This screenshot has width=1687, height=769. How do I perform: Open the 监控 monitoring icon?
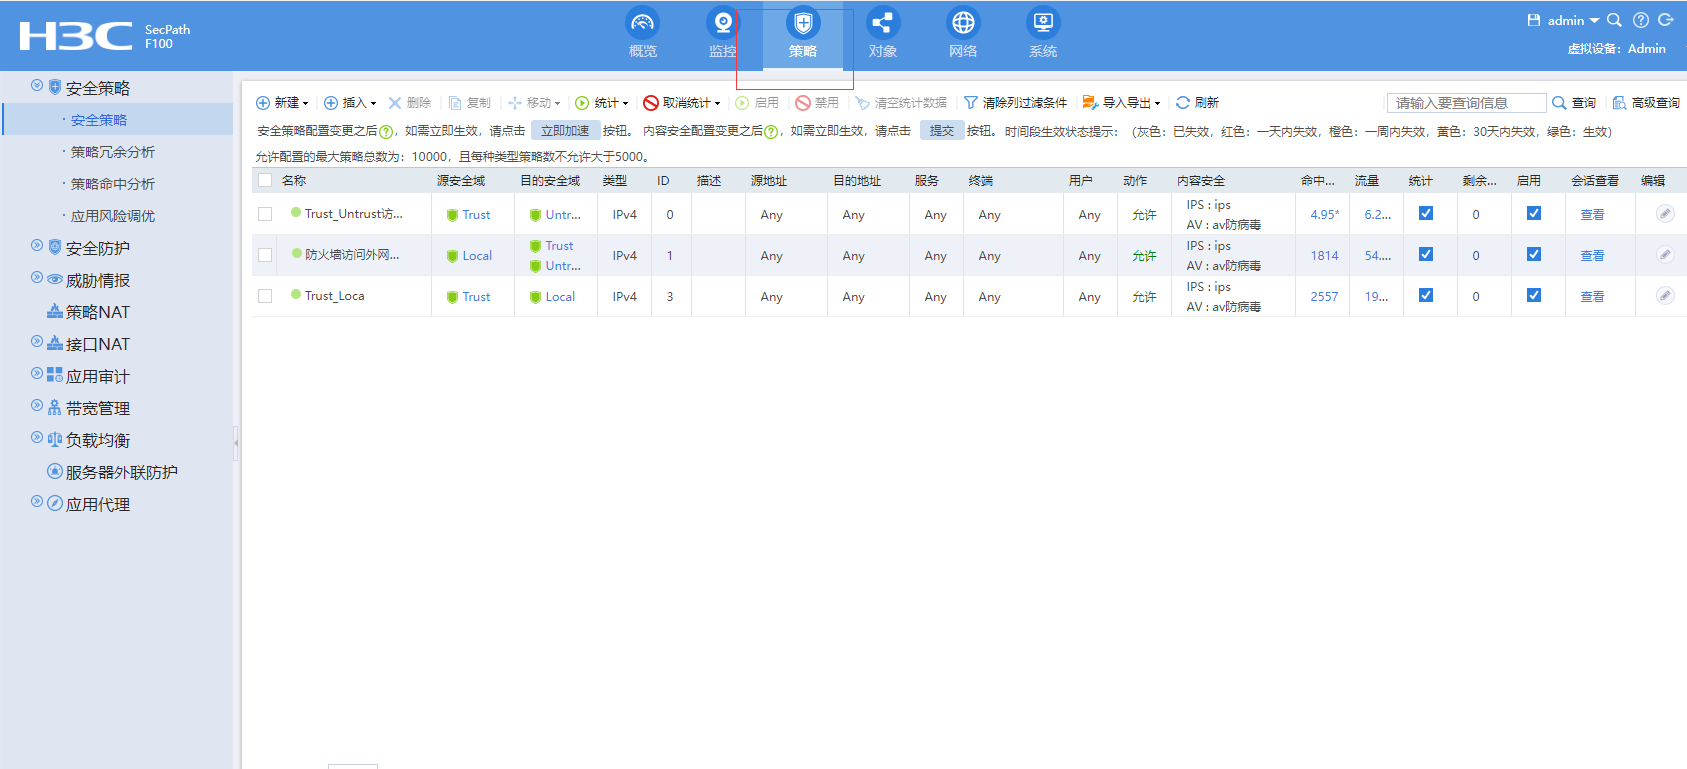click(x=722, y=23)
